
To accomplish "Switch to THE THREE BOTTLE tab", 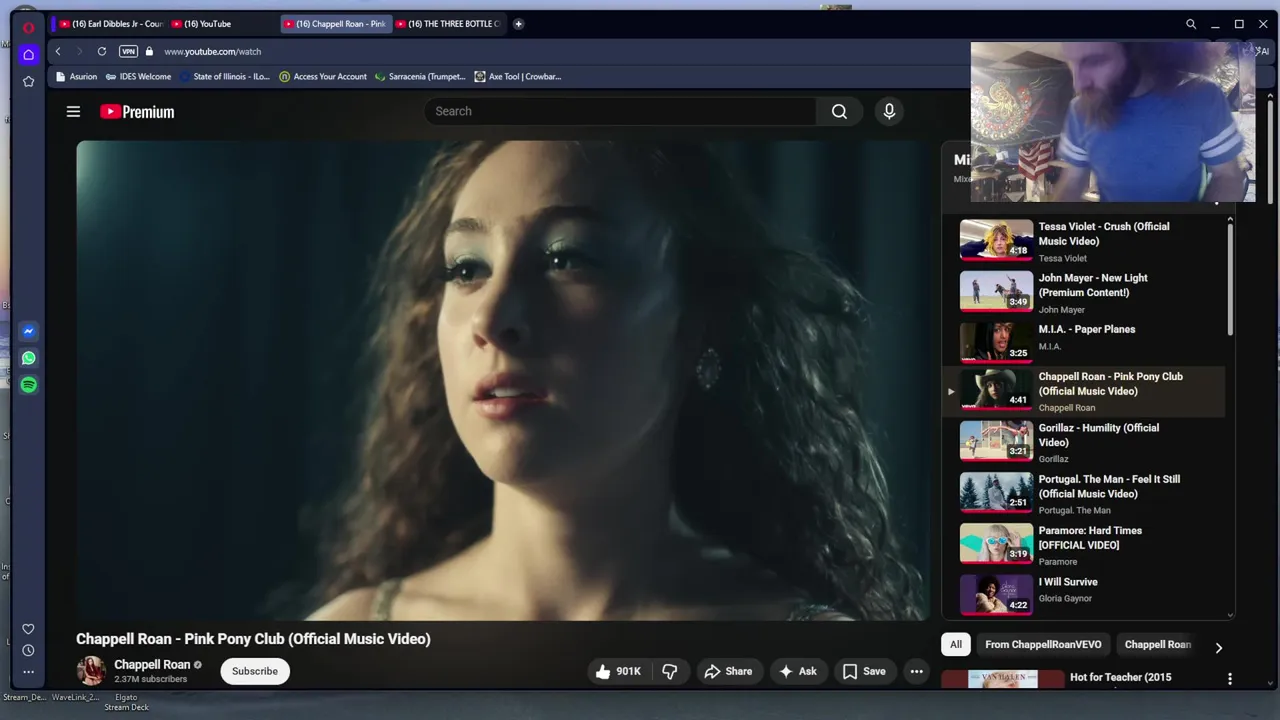I will click(x=448, y=24).
